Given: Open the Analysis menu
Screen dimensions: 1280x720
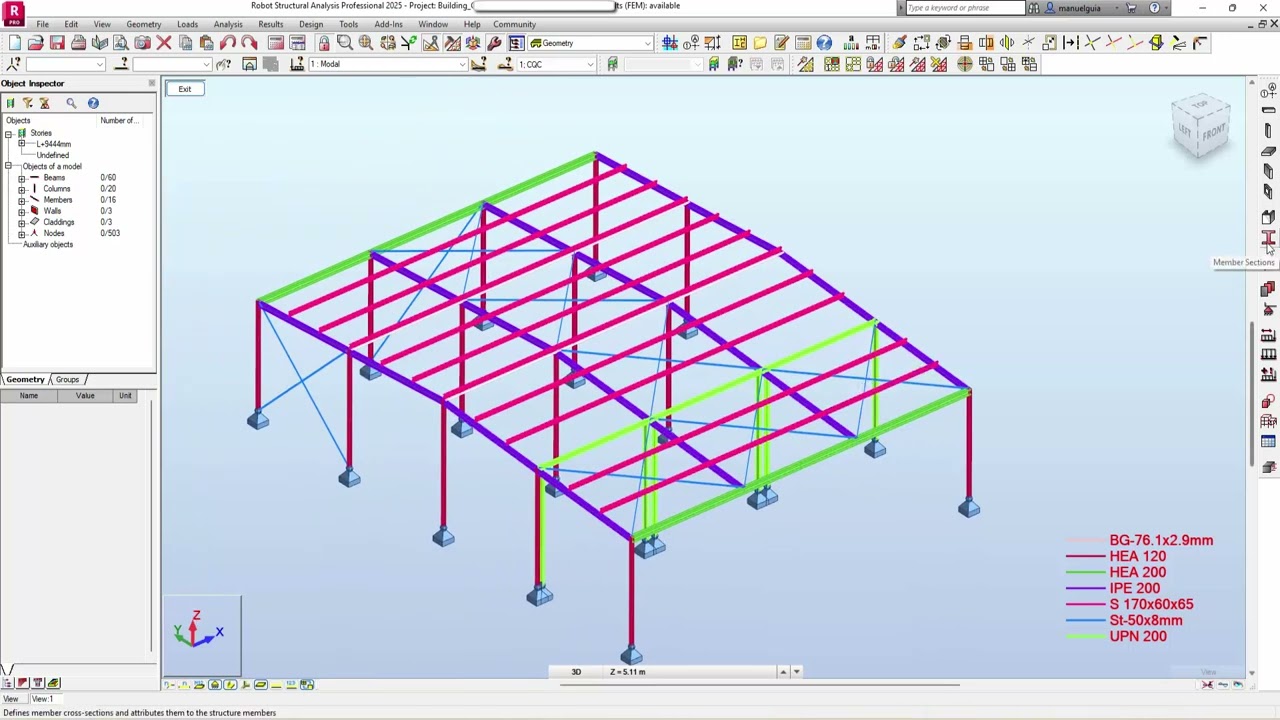Looking at the screenshot, I should click(228, 24).
